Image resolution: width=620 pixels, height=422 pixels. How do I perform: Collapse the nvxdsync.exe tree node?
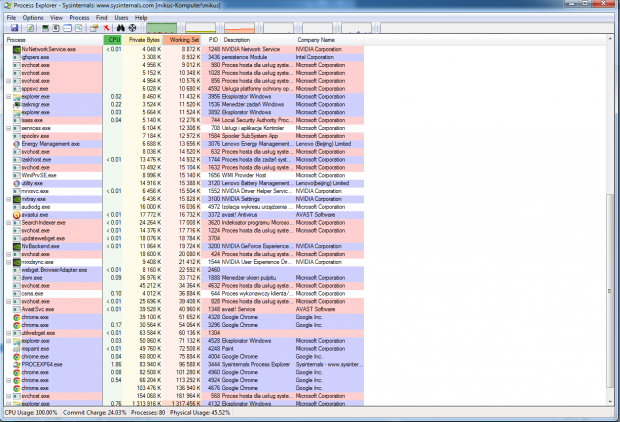tap(8, 262)
